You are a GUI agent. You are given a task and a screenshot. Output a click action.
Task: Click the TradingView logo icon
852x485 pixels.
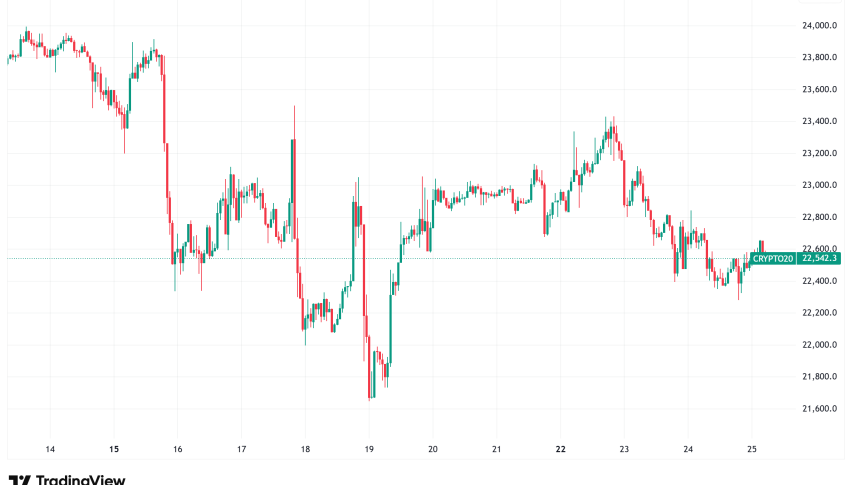[19, 479]
